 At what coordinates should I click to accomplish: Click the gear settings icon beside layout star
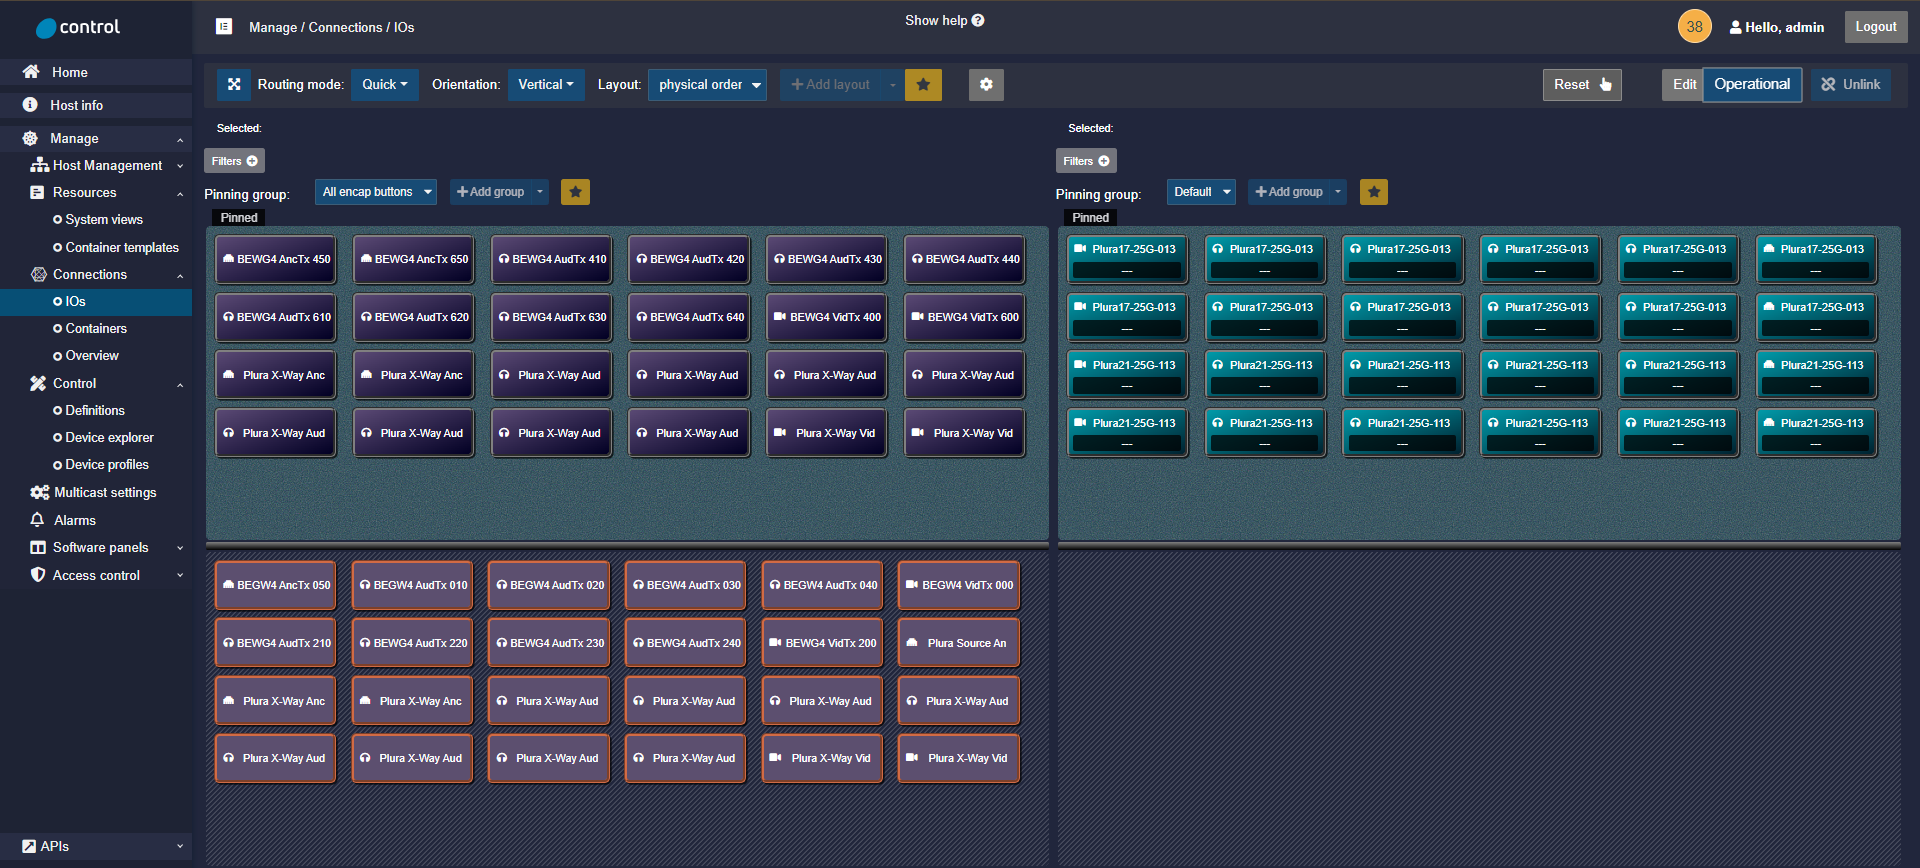point(986,85)
